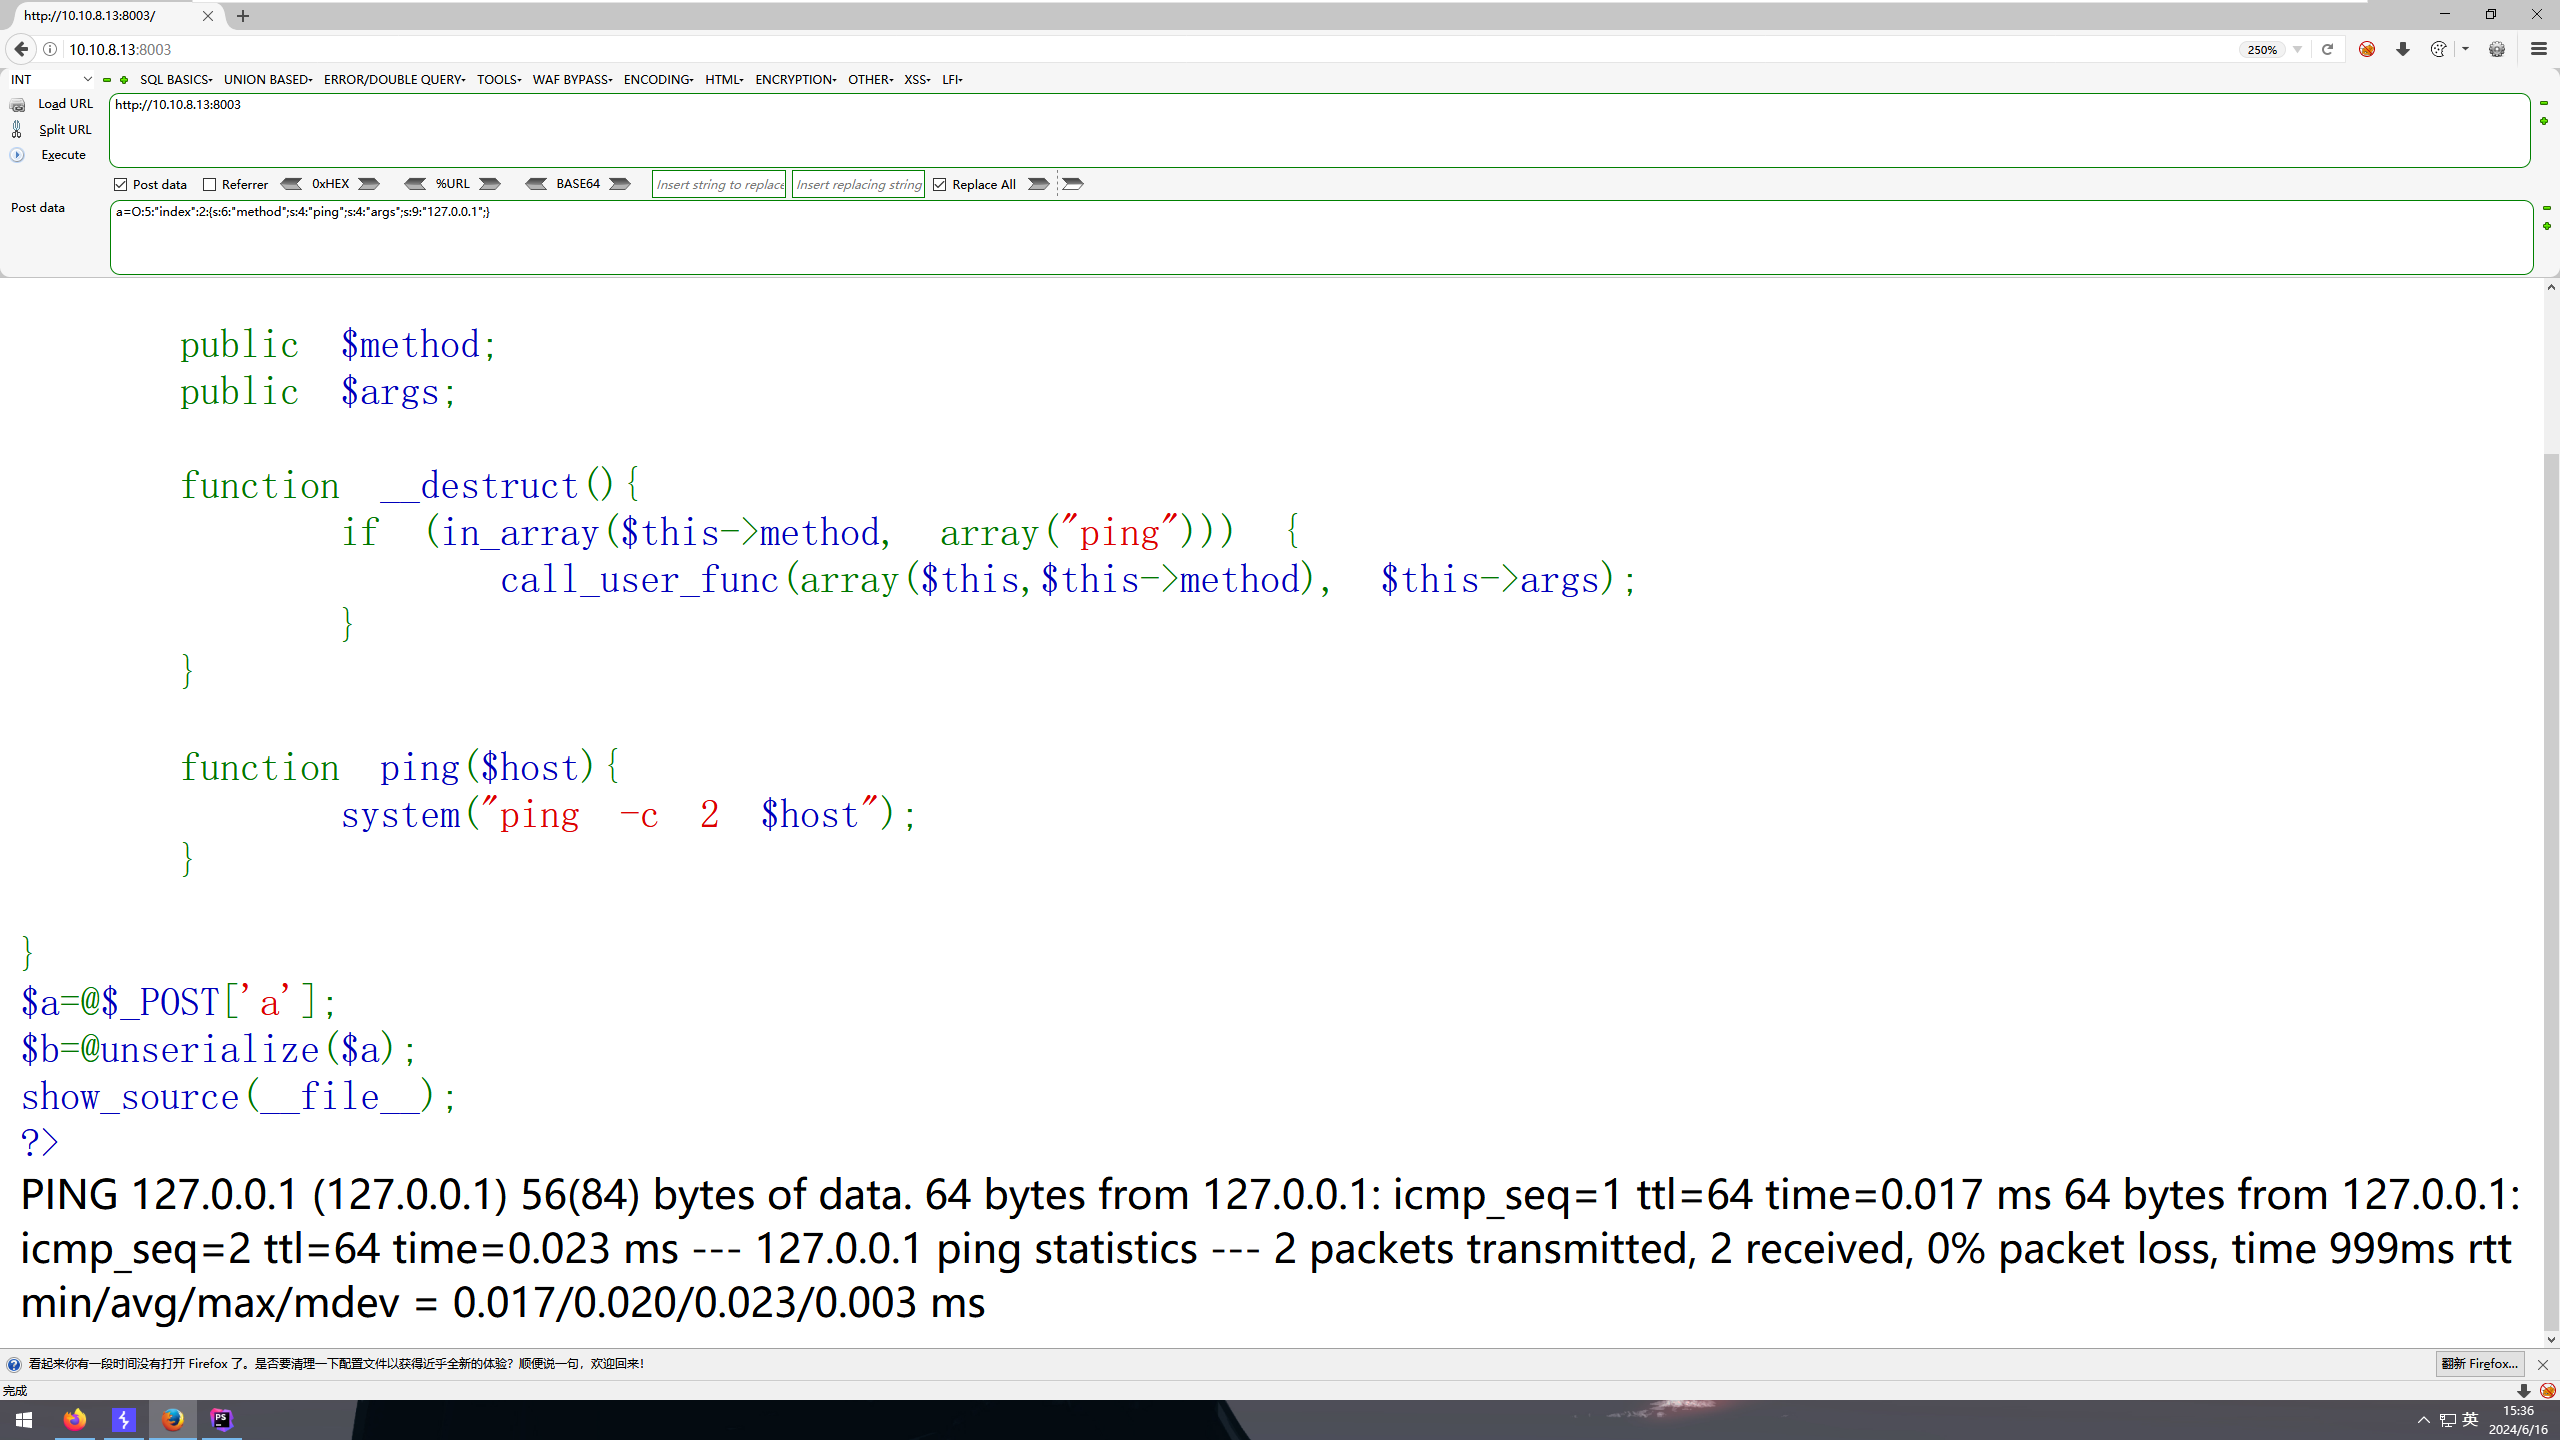Click the %URL encode right arrow
This screenshot has width=2560, height=1440.
[490, 184]
